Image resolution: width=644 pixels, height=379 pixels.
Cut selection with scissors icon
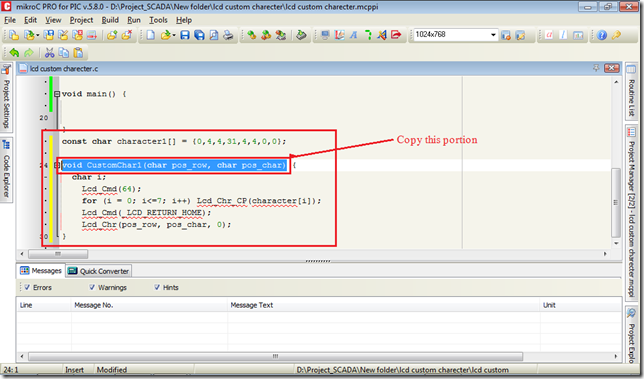tap(49, 53)
